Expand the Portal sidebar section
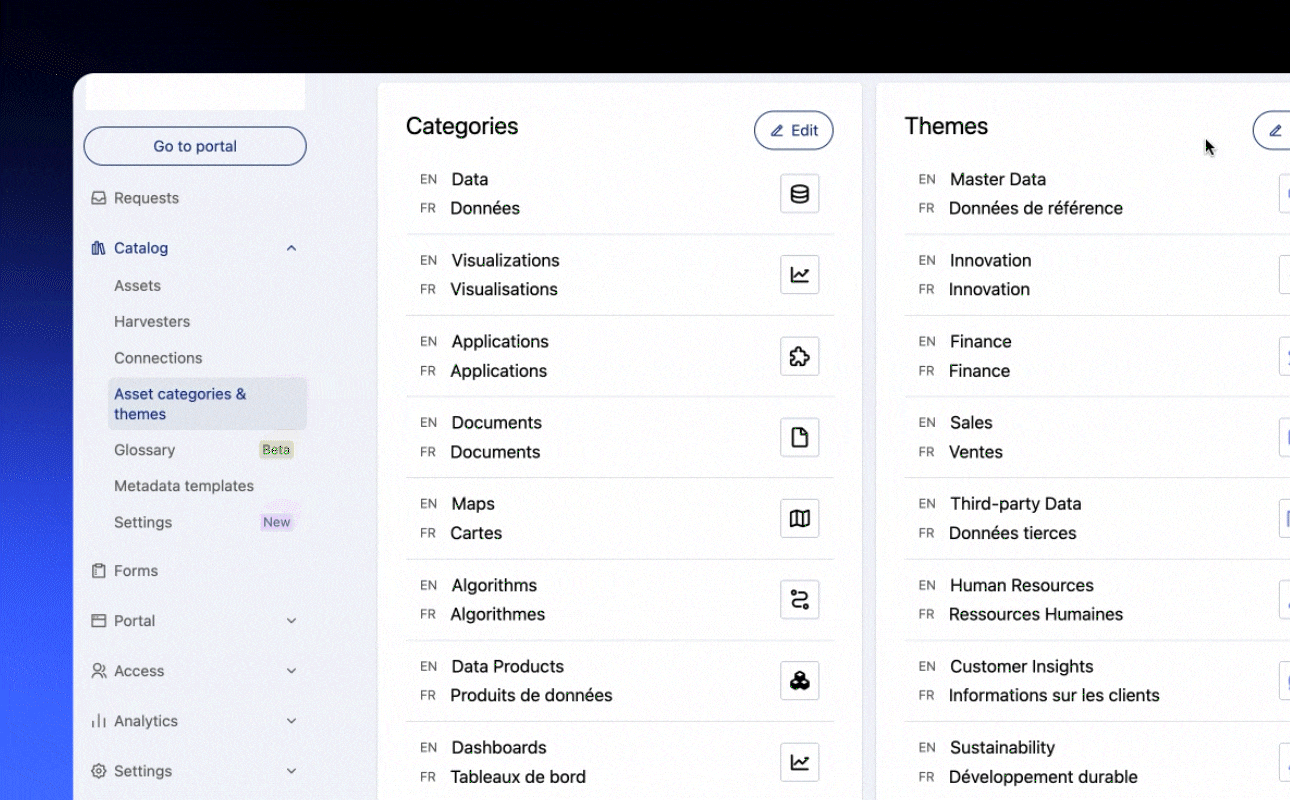Image resolution: width=1290 pixels, height=800 pixels. click(x=291, y=621)
